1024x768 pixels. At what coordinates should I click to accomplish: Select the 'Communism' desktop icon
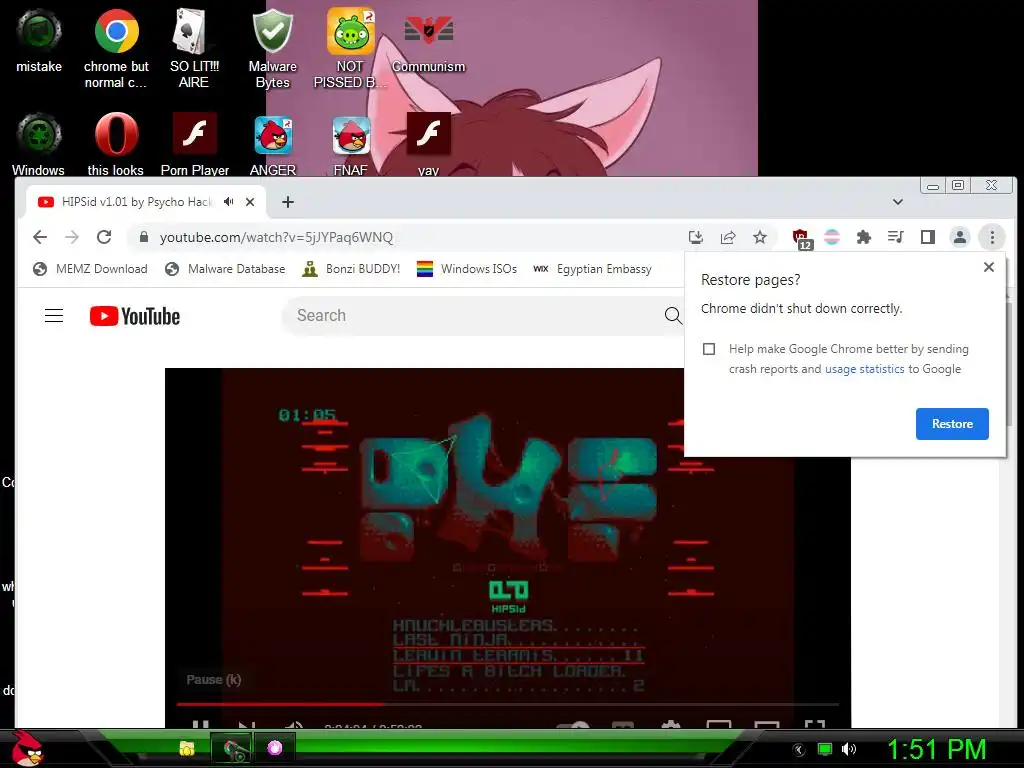pos(428,40)
